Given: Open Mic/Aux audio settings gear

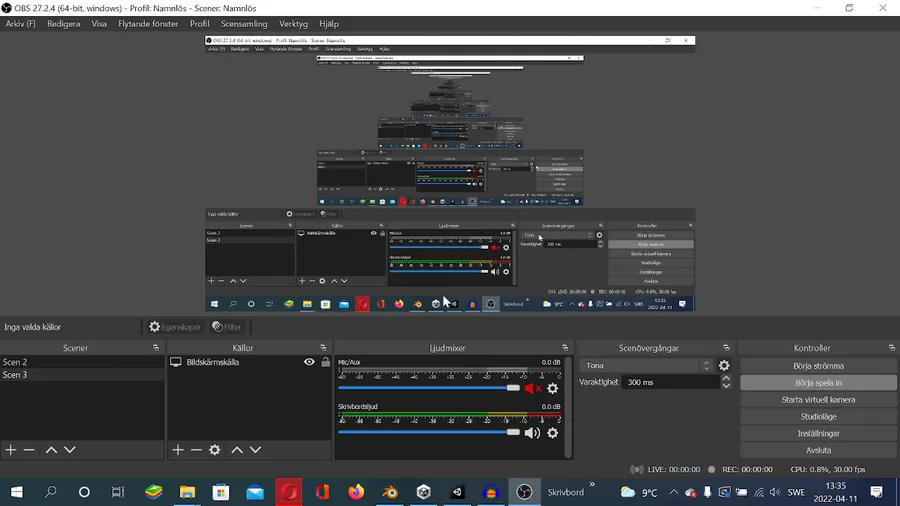Looking at the screenshot, I should [x=552, y=388].
